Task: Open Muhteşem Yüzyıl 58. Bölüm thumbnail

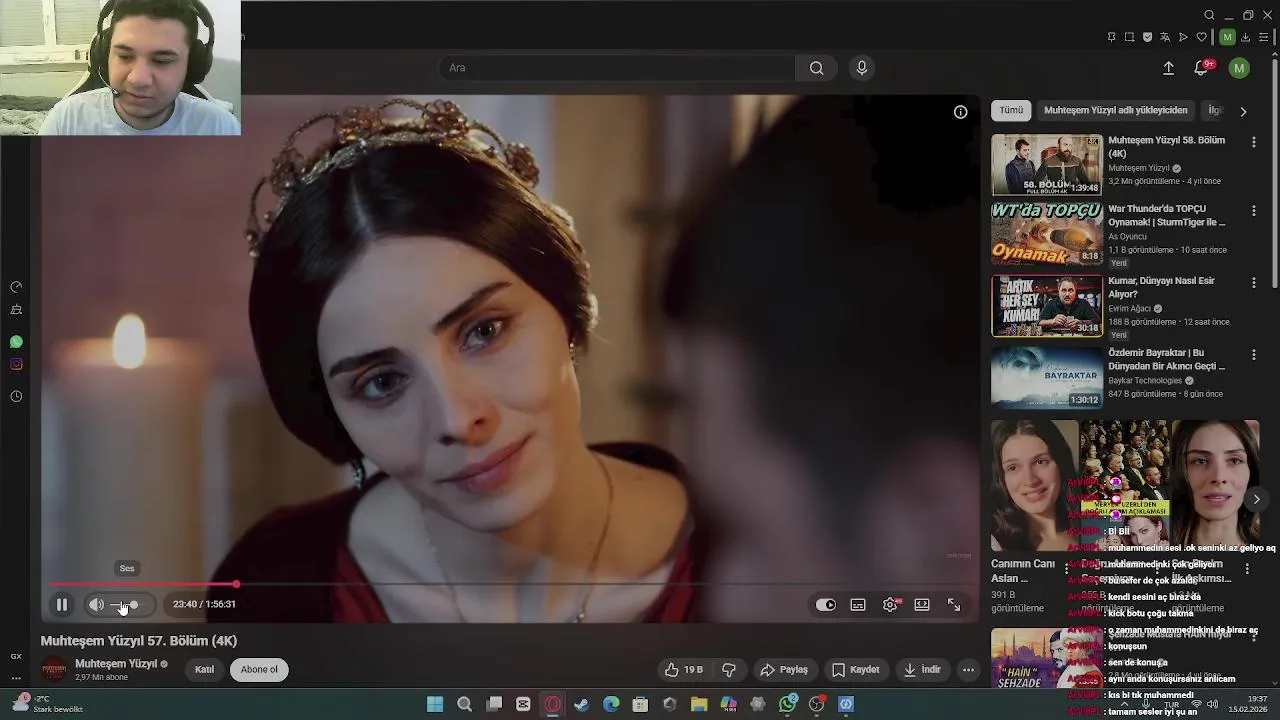Action: tap(1047, 165)
